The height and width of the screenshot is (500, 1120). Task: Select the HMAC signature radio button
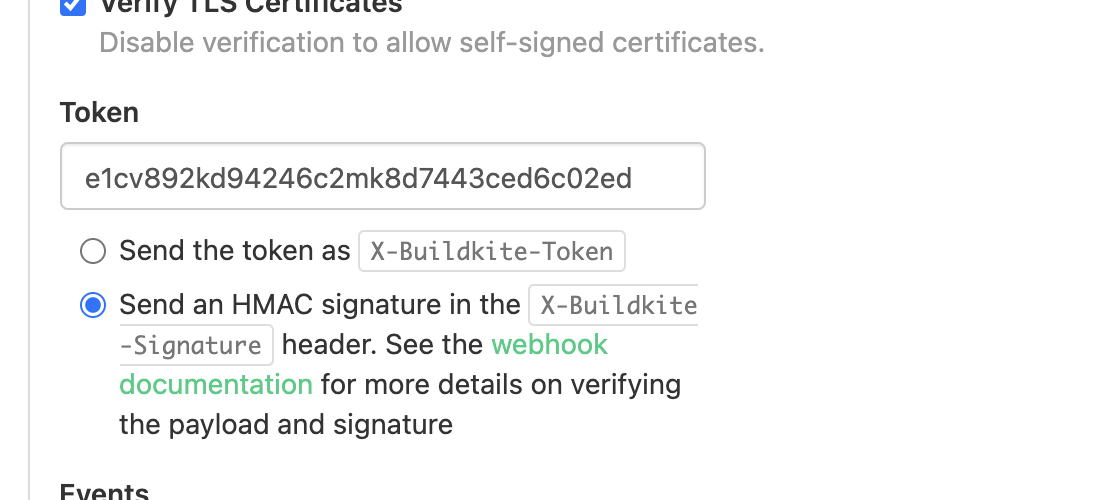pyautogui.click(x=93, y=305)
